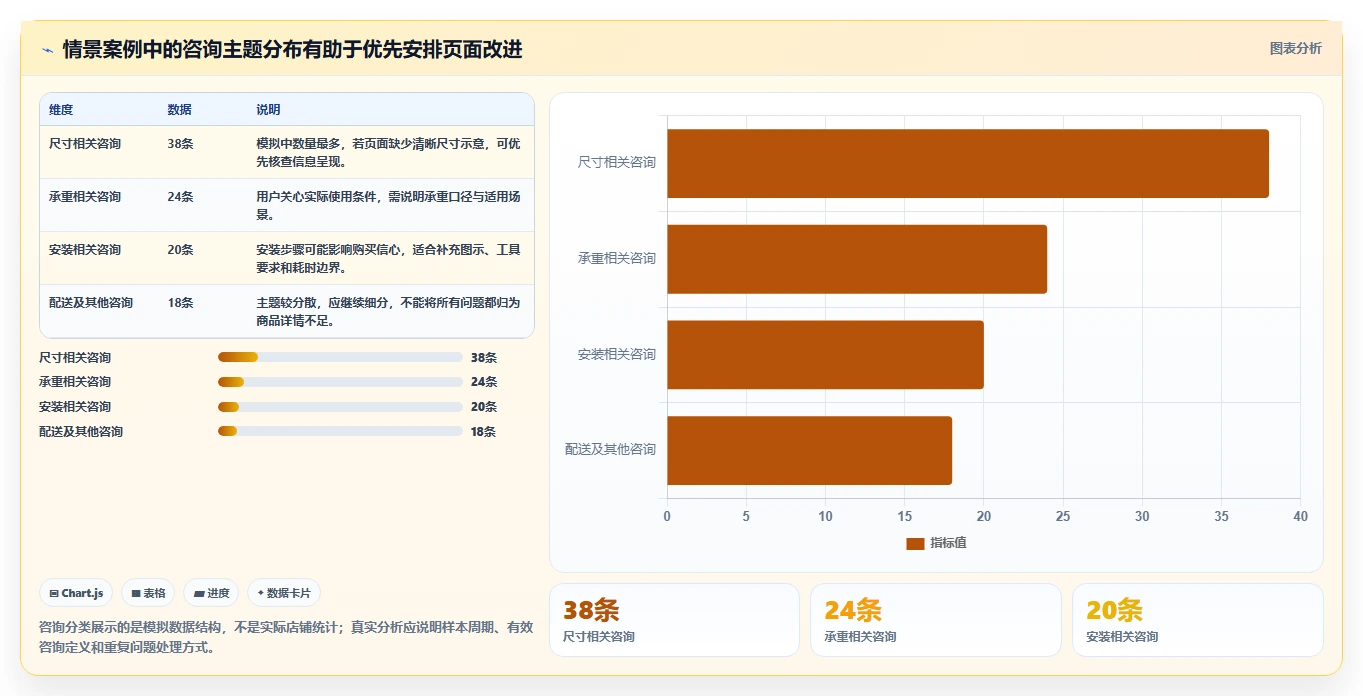Click the 38条 cell in the table
1363x696 pixels.
pos(181,144)
